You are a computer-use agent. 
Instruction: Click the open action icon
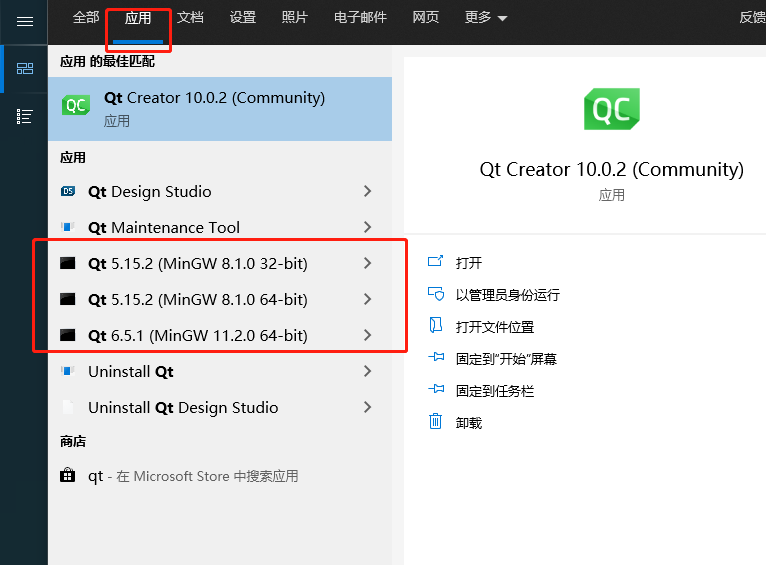click(435, 261)
